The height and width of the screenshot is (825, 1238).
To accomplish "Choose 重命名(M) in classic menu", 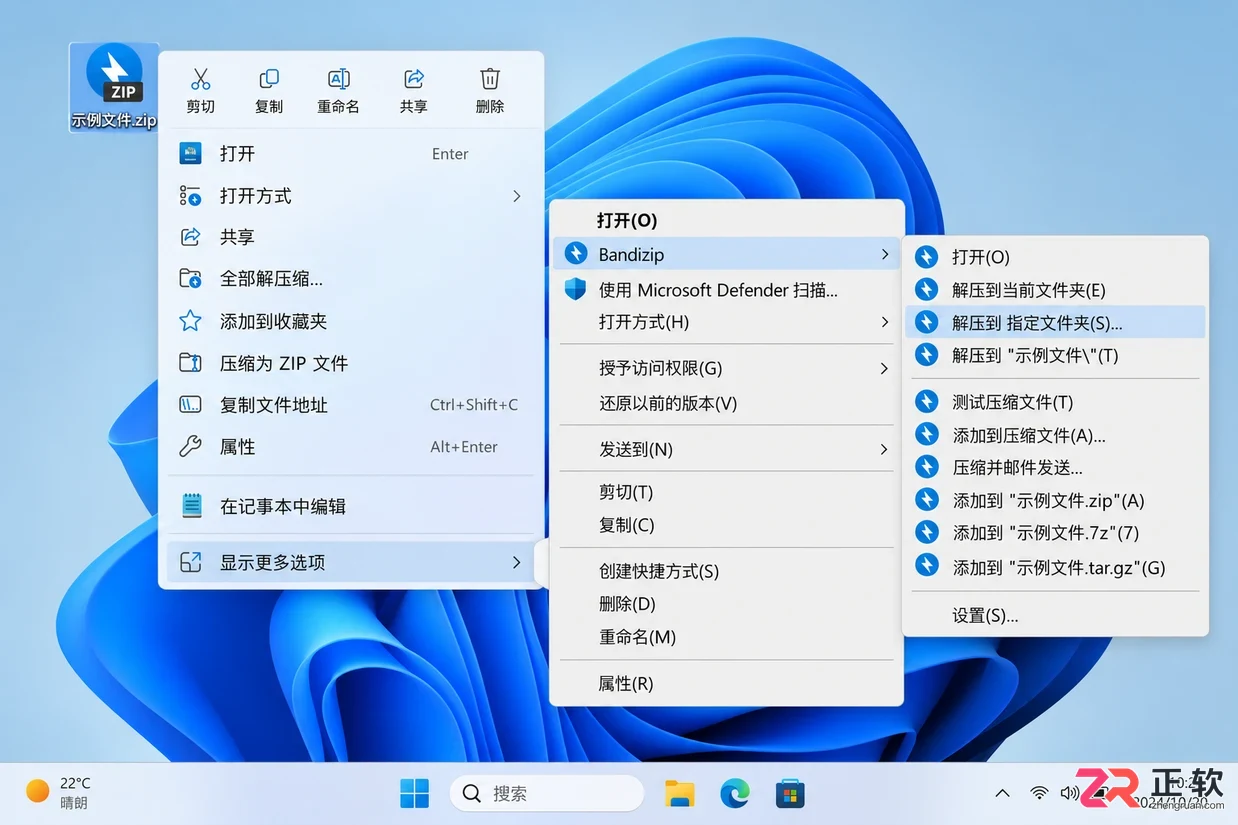I will click(727, 637).
